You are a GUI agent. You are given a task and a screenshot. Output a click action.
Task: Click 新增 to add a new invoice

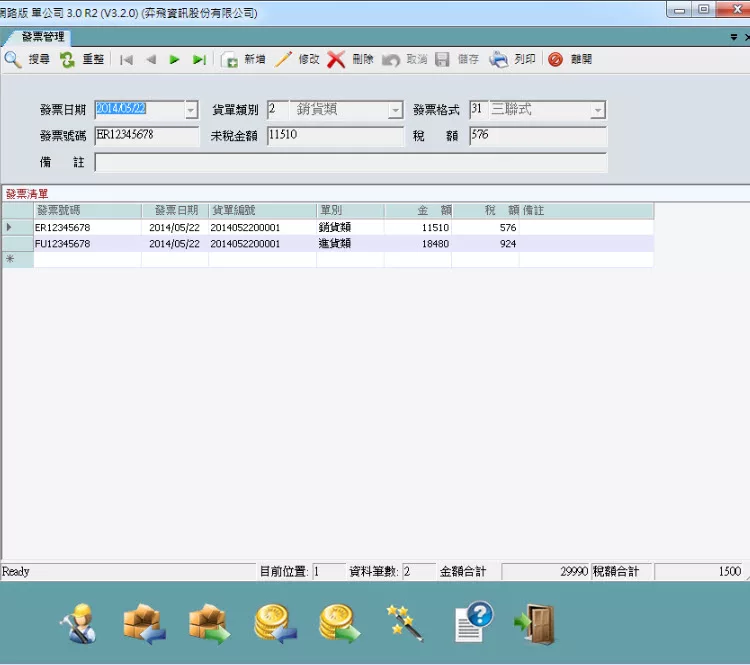[243, 60]
